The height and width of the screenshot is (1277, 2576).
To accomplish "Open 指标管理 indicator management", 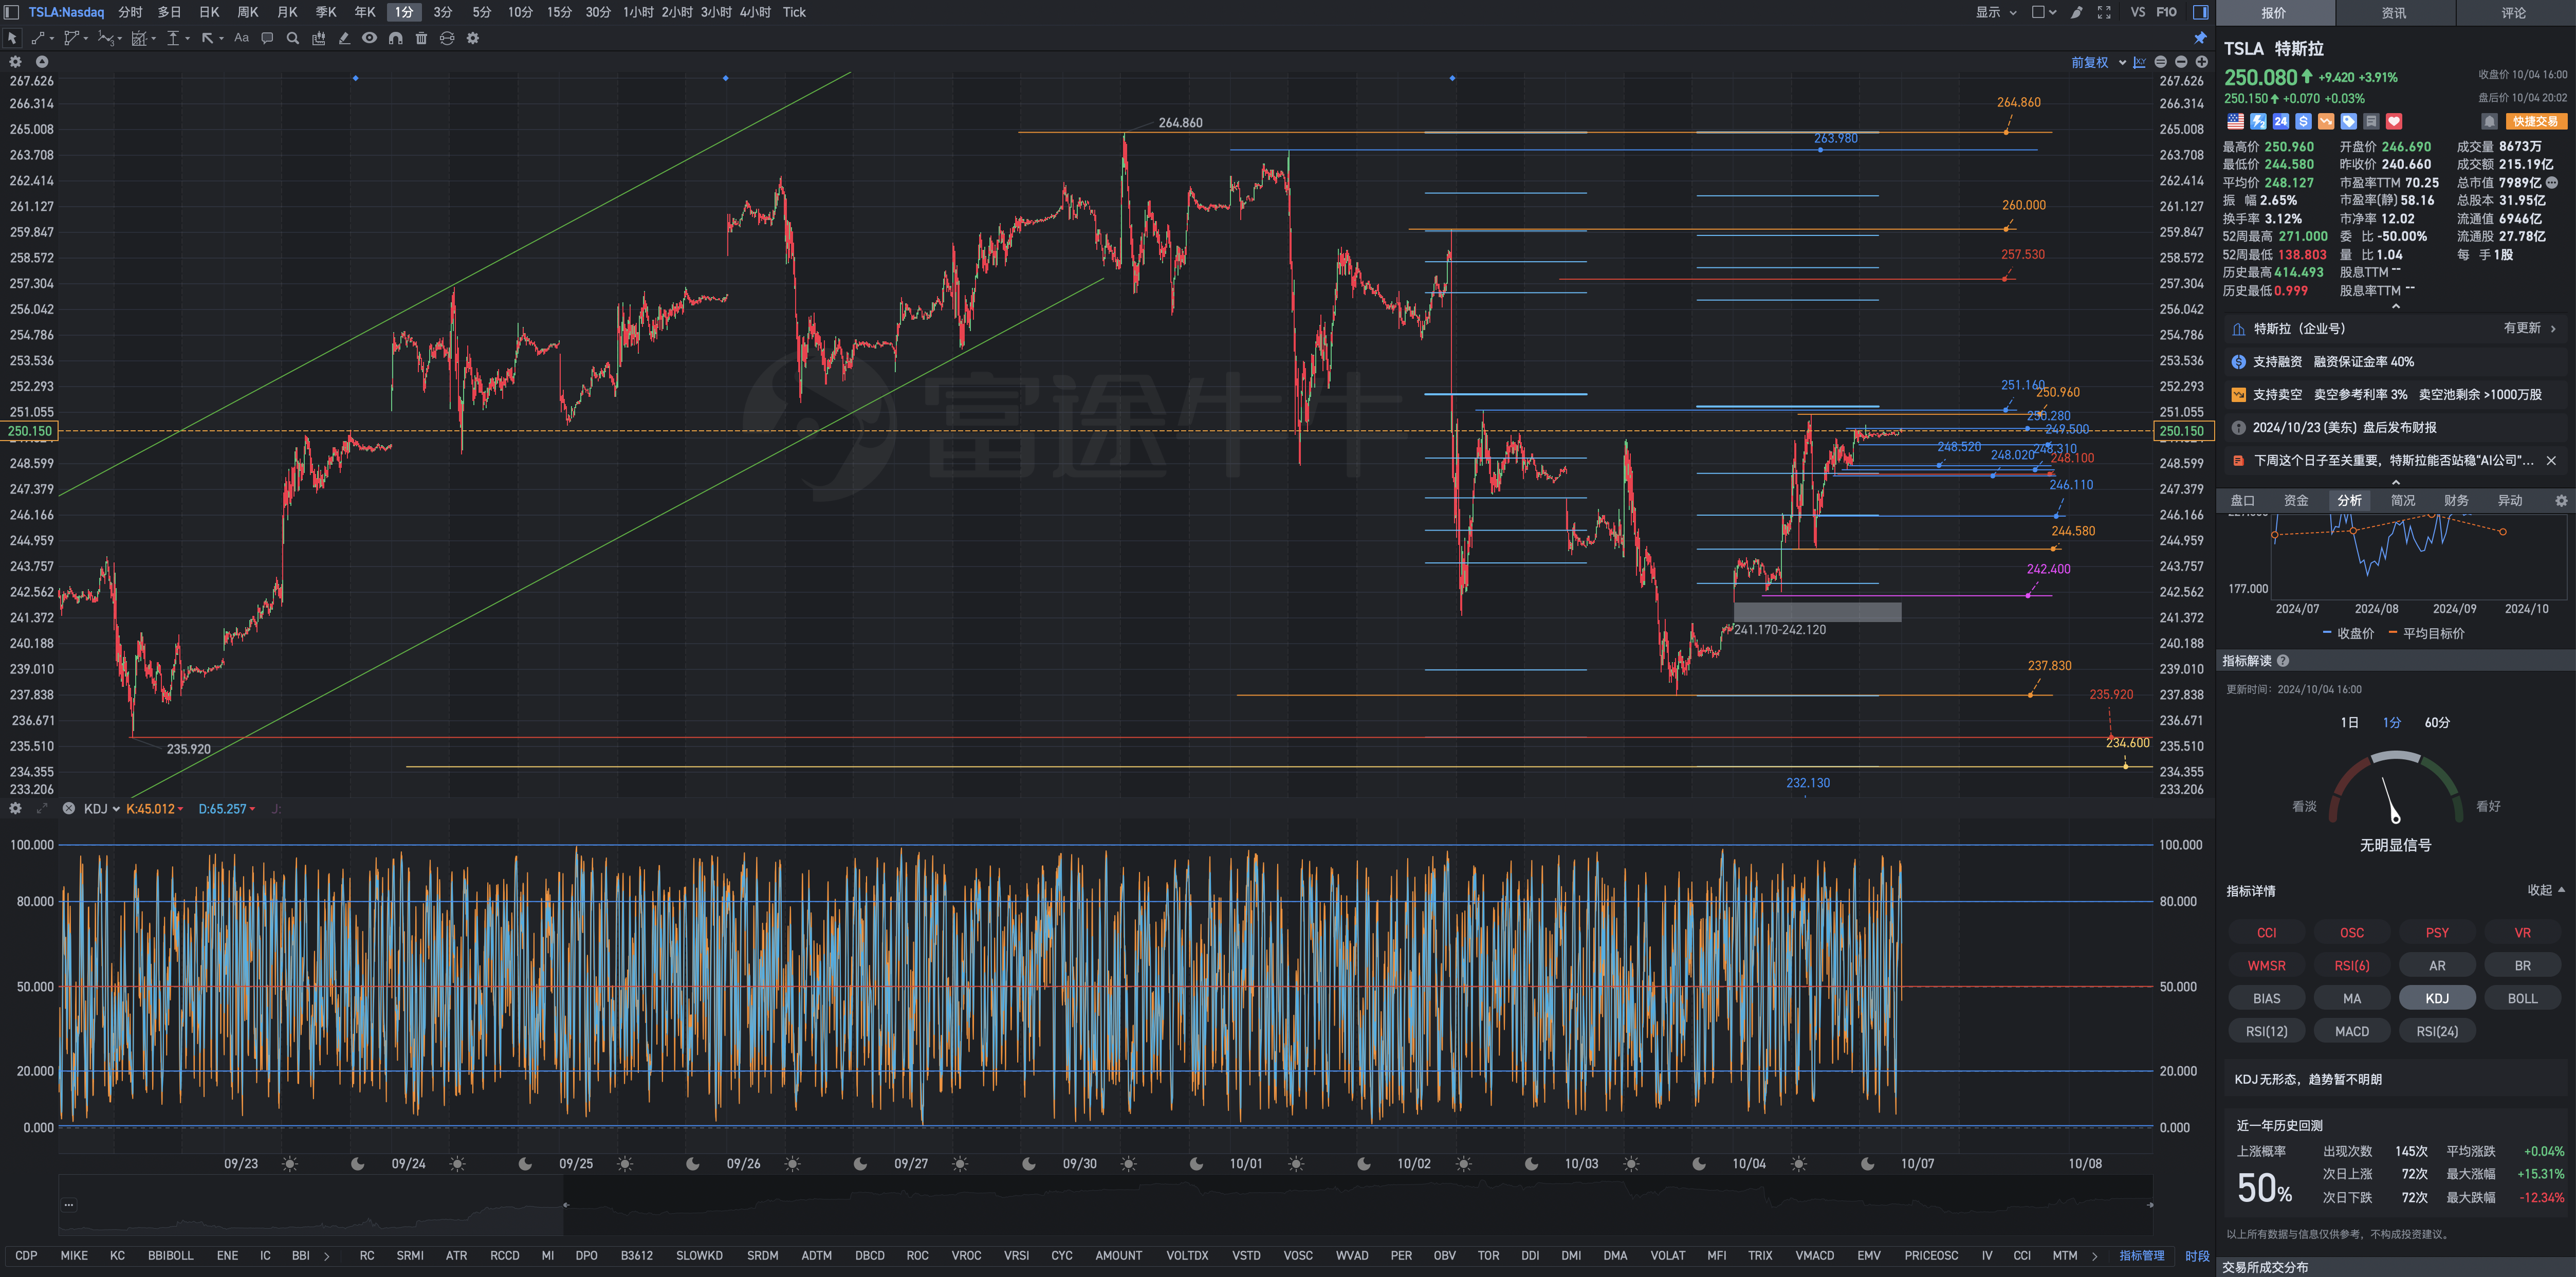I will [2142, 1255].
